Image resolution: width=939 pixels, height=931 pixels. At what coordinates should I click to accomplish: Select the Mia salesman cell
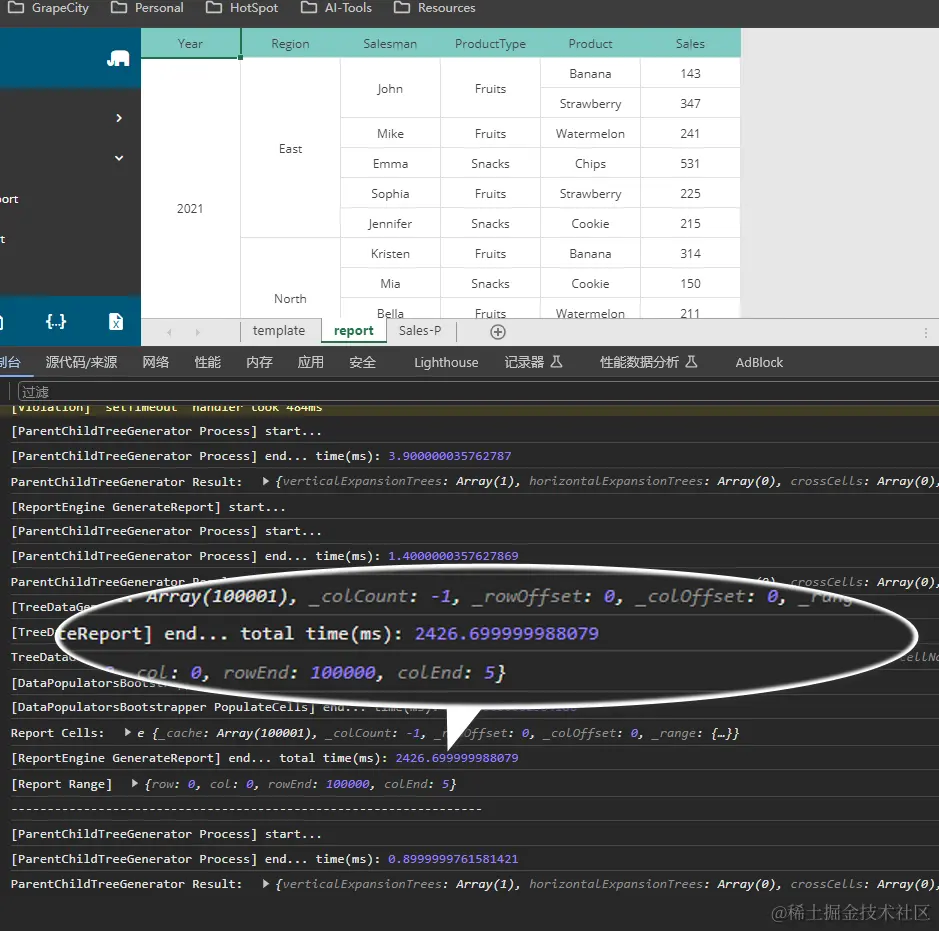(x=390, y=283)
